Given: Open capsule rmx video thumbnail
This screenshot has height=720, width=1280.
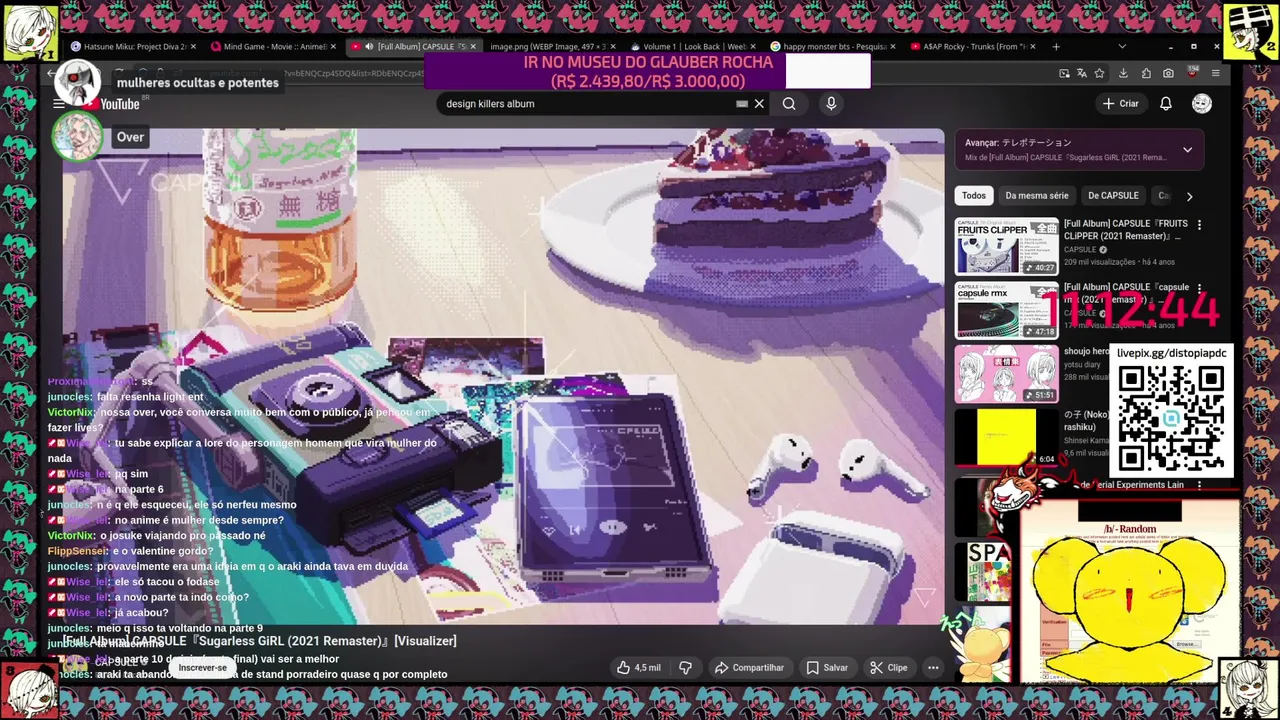Looking at the screenshot, I should [x=1006, y=310].
